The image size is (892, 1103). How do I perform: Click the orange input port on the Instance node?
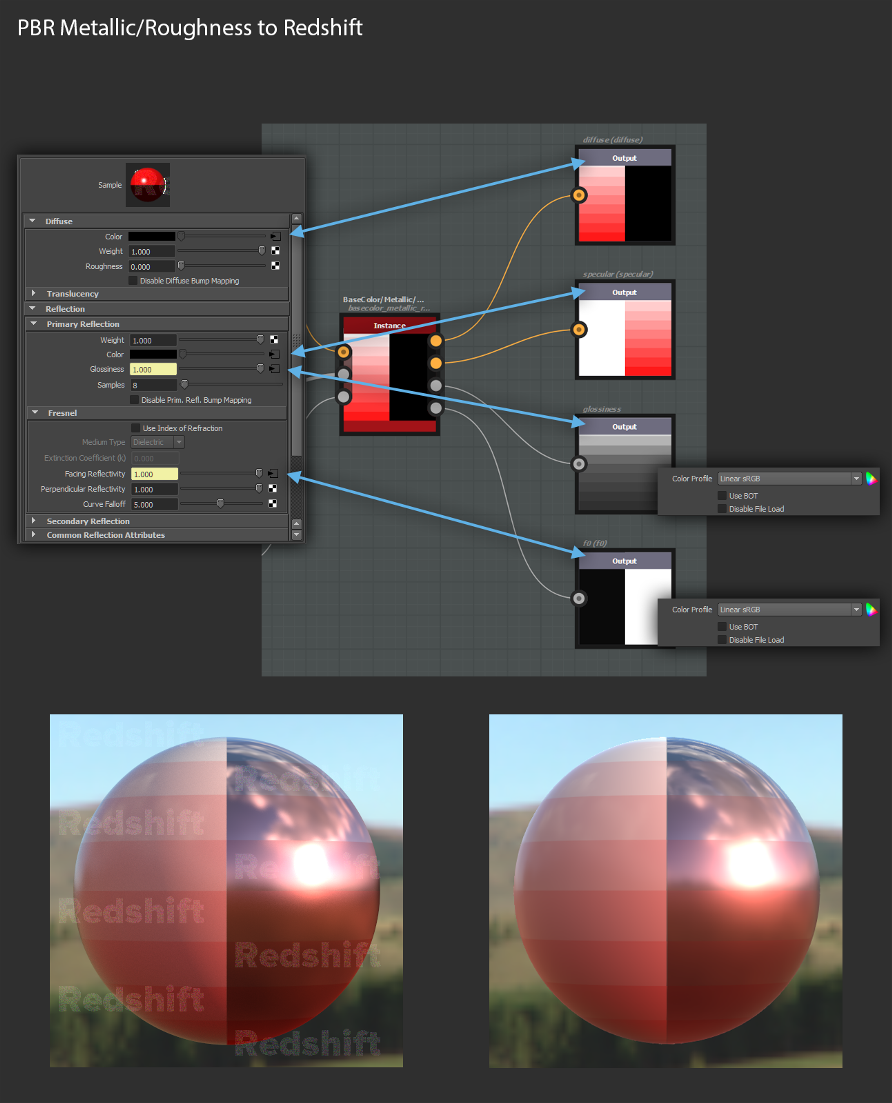(x=343, y=352)
